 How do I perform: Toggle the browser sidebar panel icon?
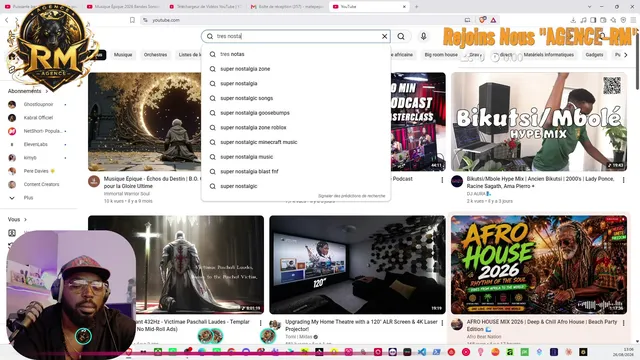coord(593,20)
